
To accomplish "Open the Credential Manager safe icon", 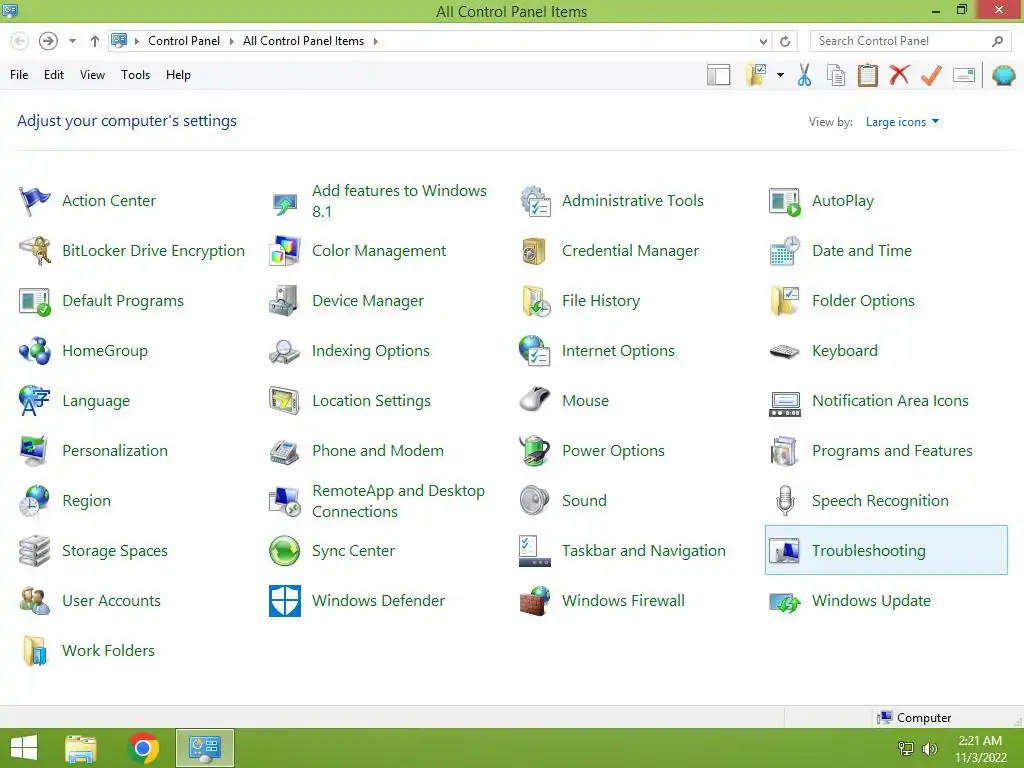I will point(535,251).
